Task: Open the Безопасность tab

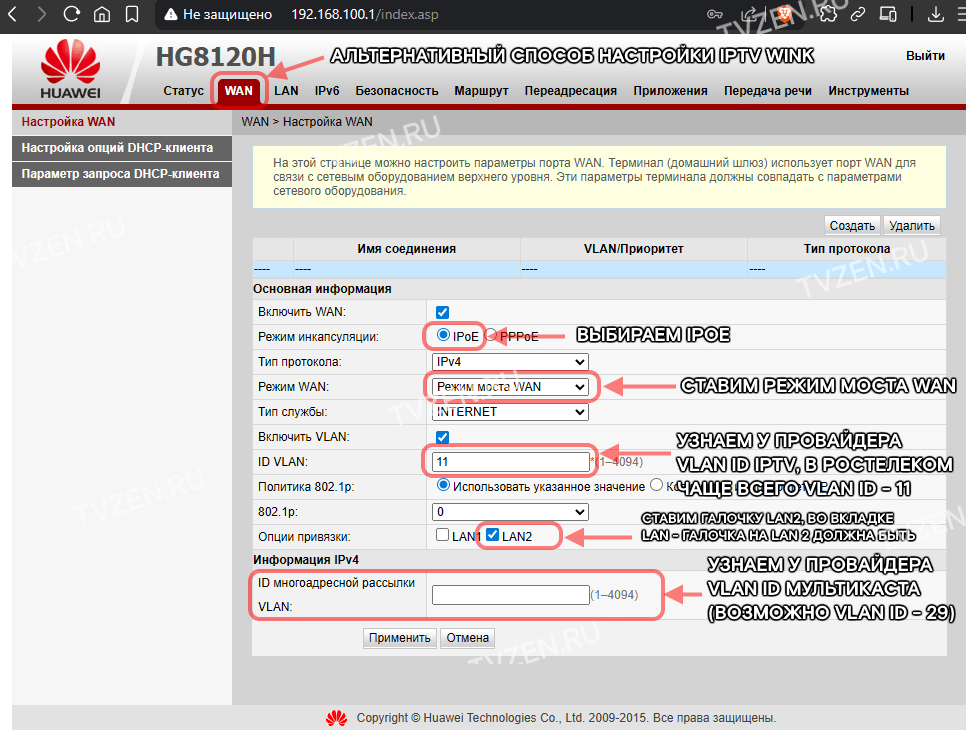Action: 397,91
